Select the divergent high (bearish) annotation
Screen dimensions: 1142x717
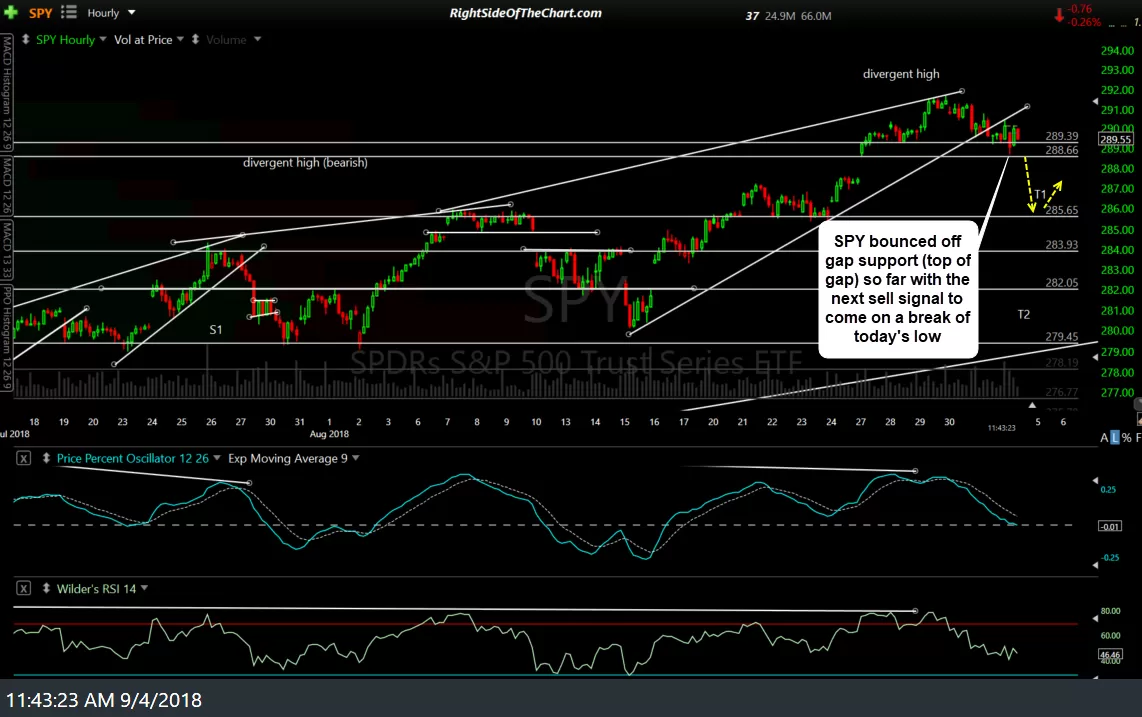pyautogui.click(x=305, y=162)
